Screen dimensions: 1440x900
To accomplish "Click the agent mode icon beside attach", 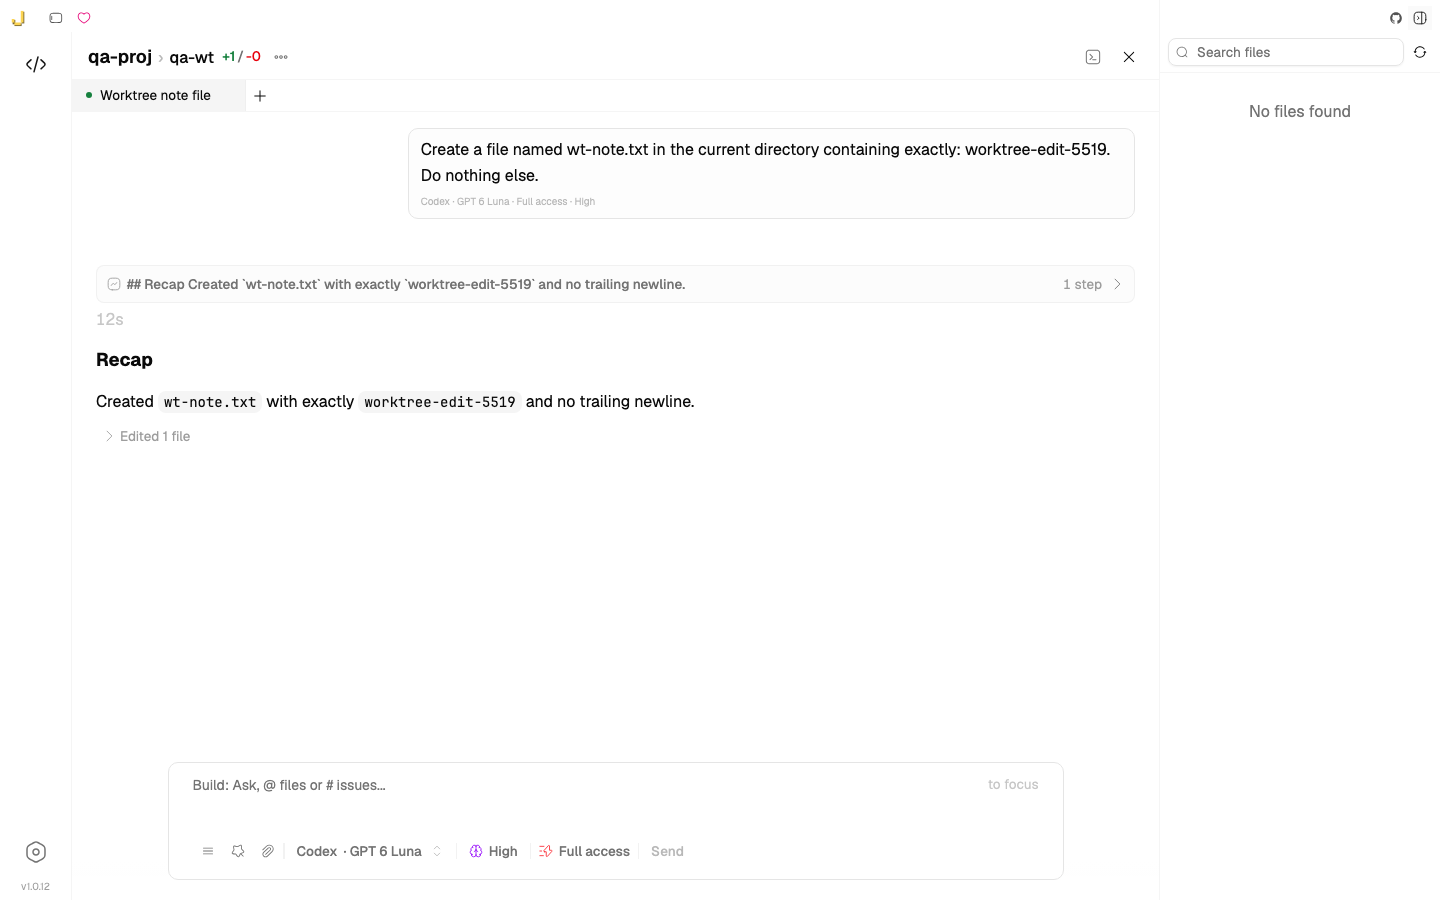I will (x=238, y=851).
